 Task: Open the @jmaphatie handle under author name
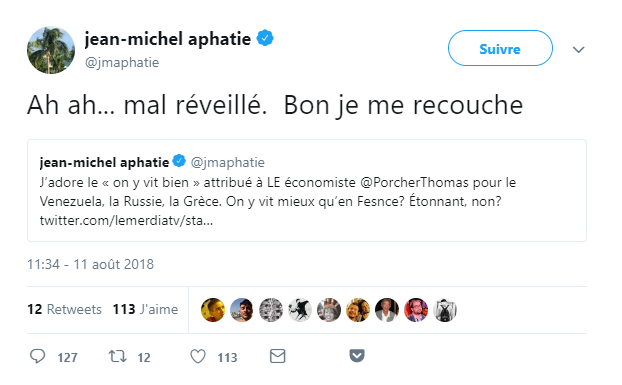122,62
